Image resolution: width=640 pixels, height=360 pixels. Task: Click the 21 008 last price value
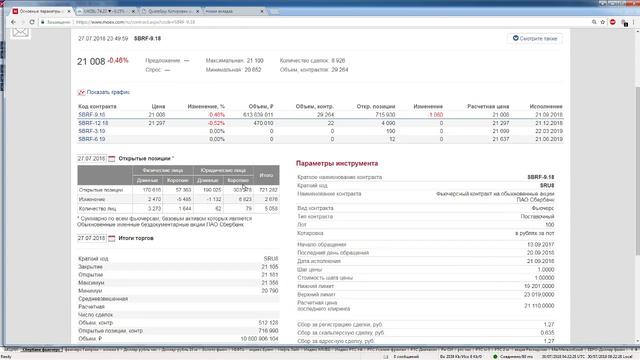point(91,62)
